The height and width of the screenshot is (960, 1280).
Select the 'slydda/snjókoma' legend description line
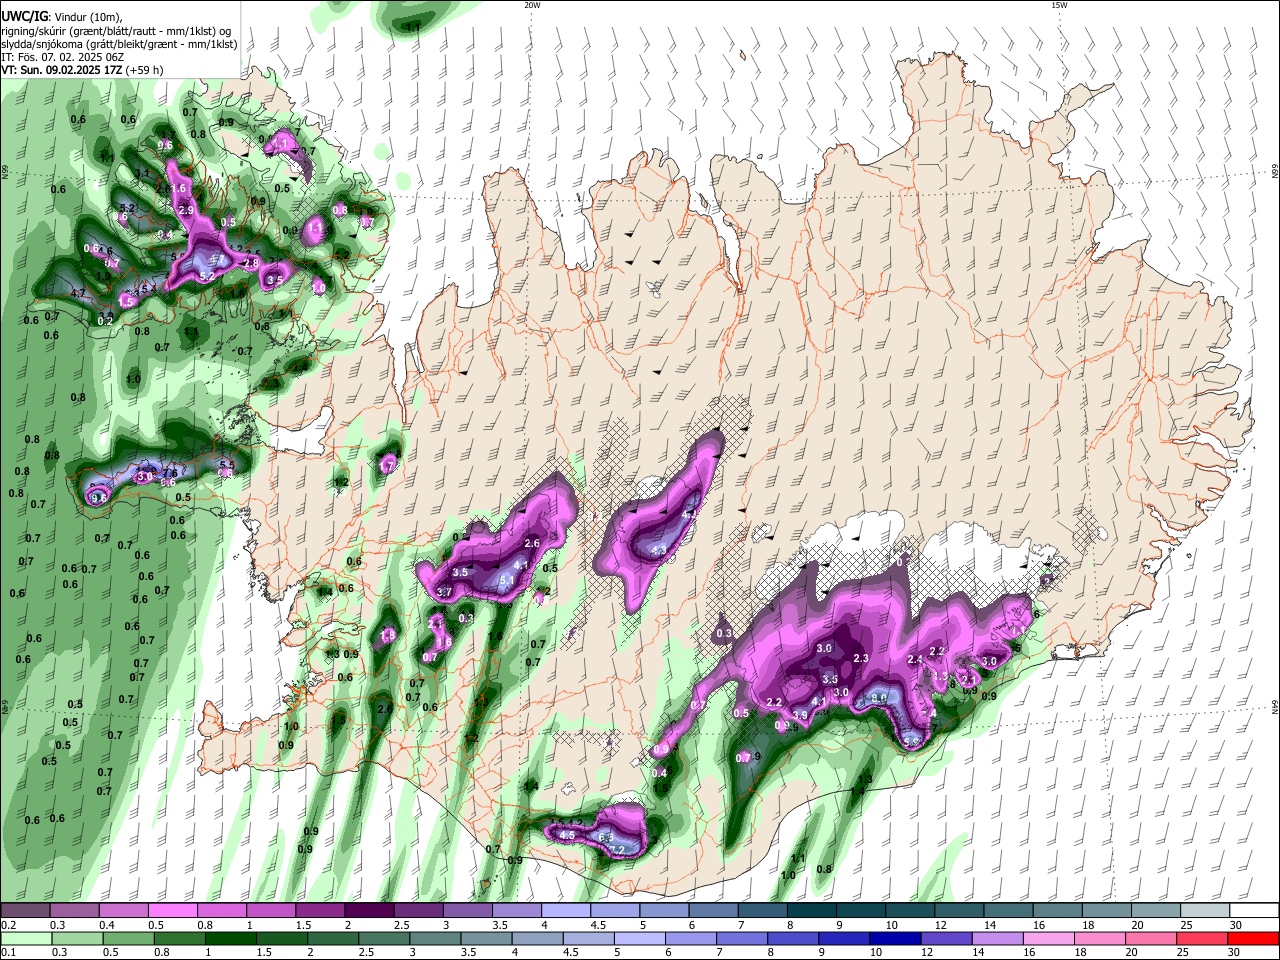[120, 44]
